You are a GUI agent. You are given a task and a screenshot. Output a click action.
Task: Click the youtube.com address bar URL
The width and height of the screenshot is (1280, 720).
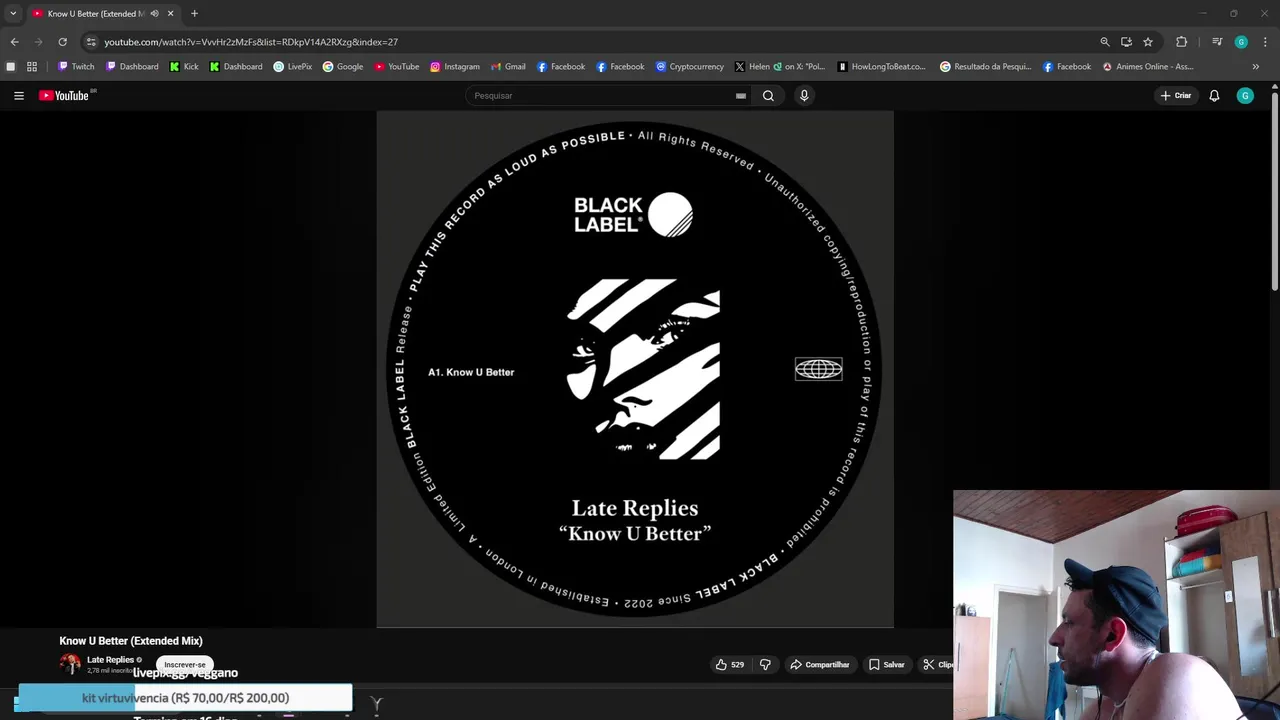click(251, 42)
